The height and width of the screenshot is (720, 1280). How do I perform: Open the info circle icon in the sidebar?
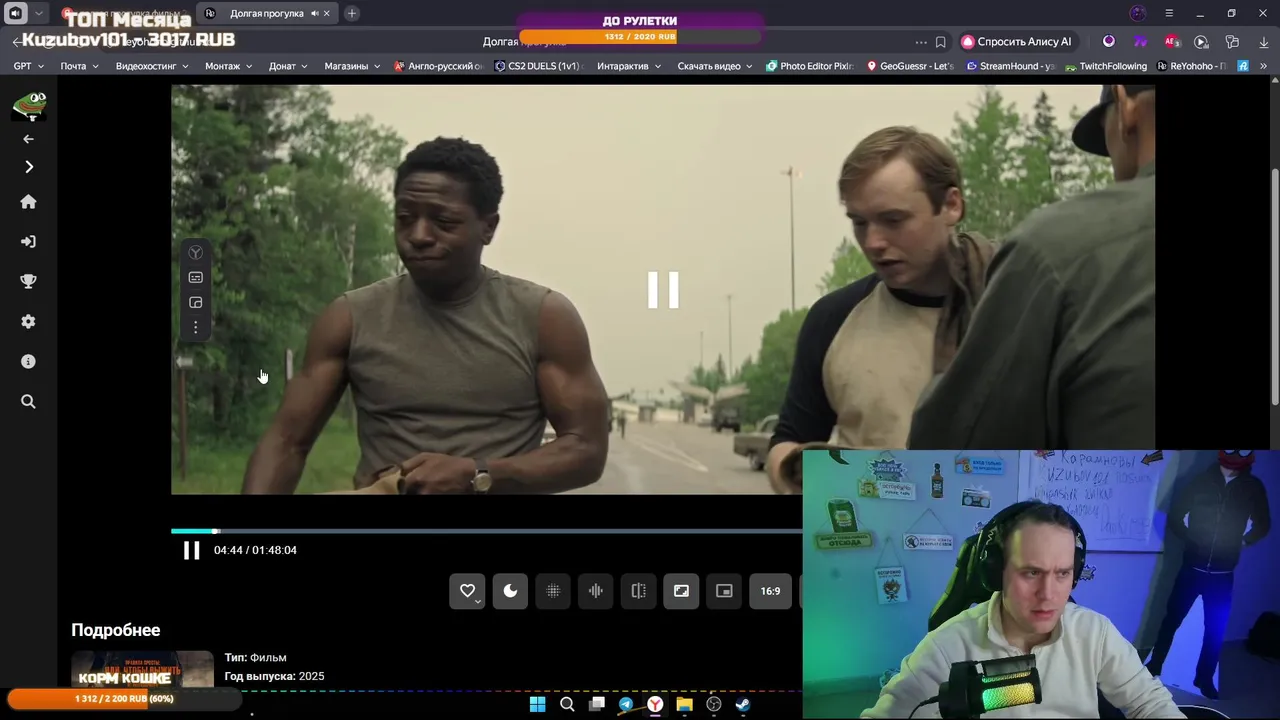tap(28, 362)
